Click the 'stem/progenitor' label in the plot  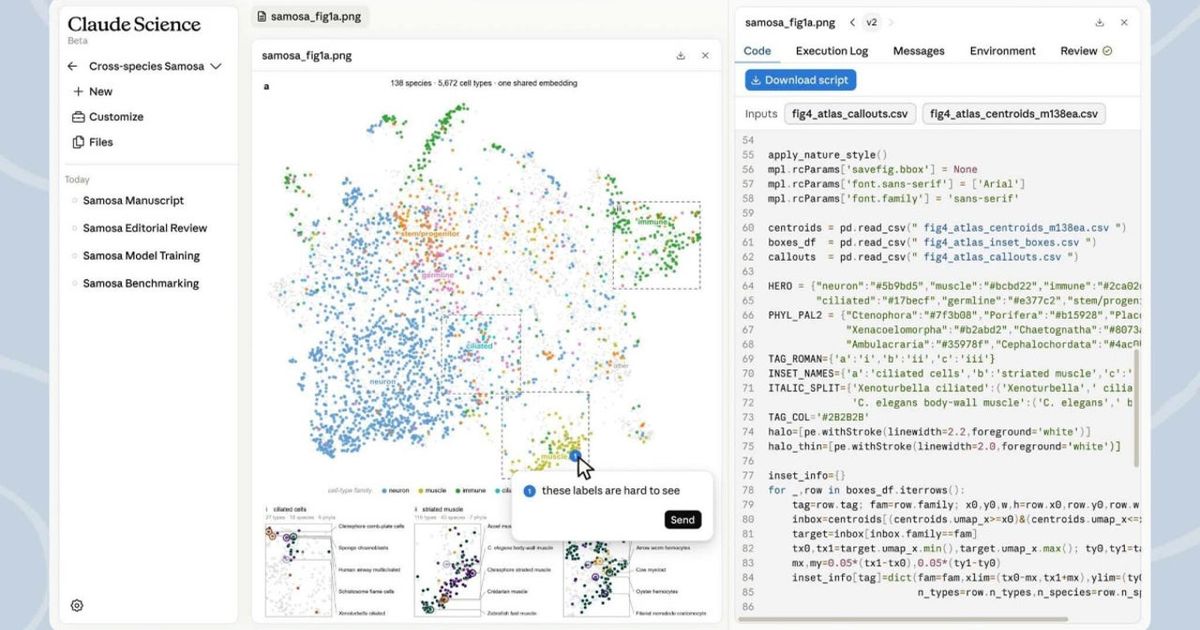431,234
